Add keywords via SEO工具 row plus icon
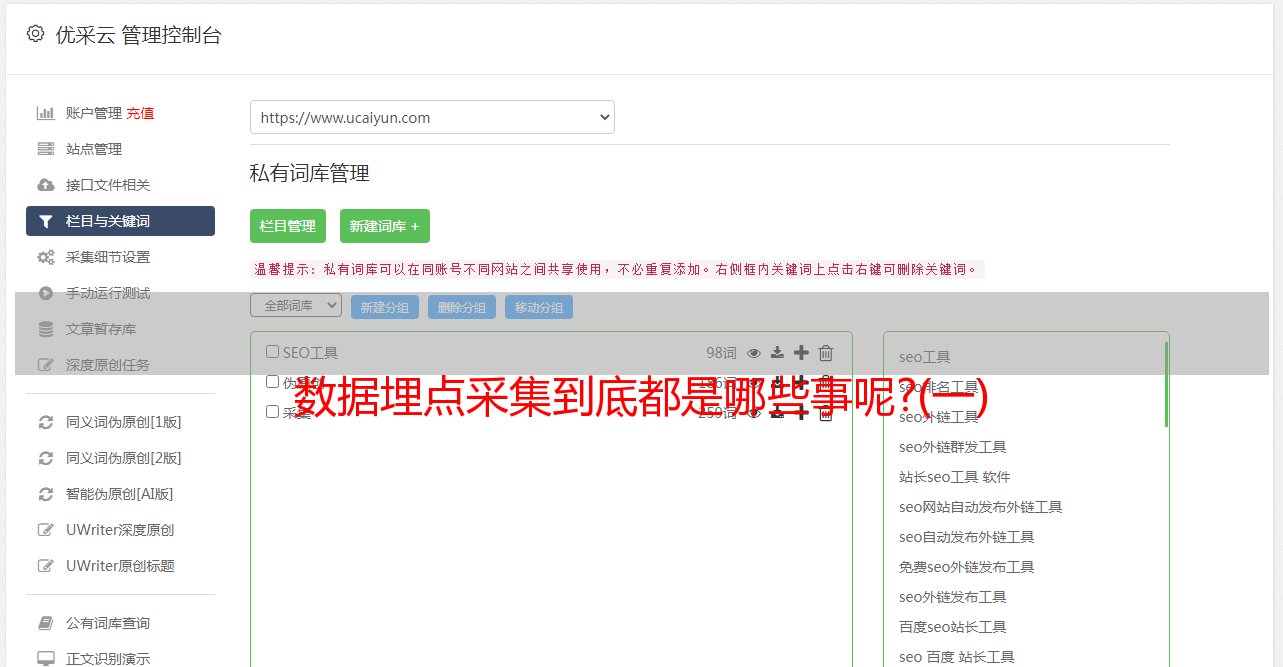1283x667 pixels. [801, 352]
